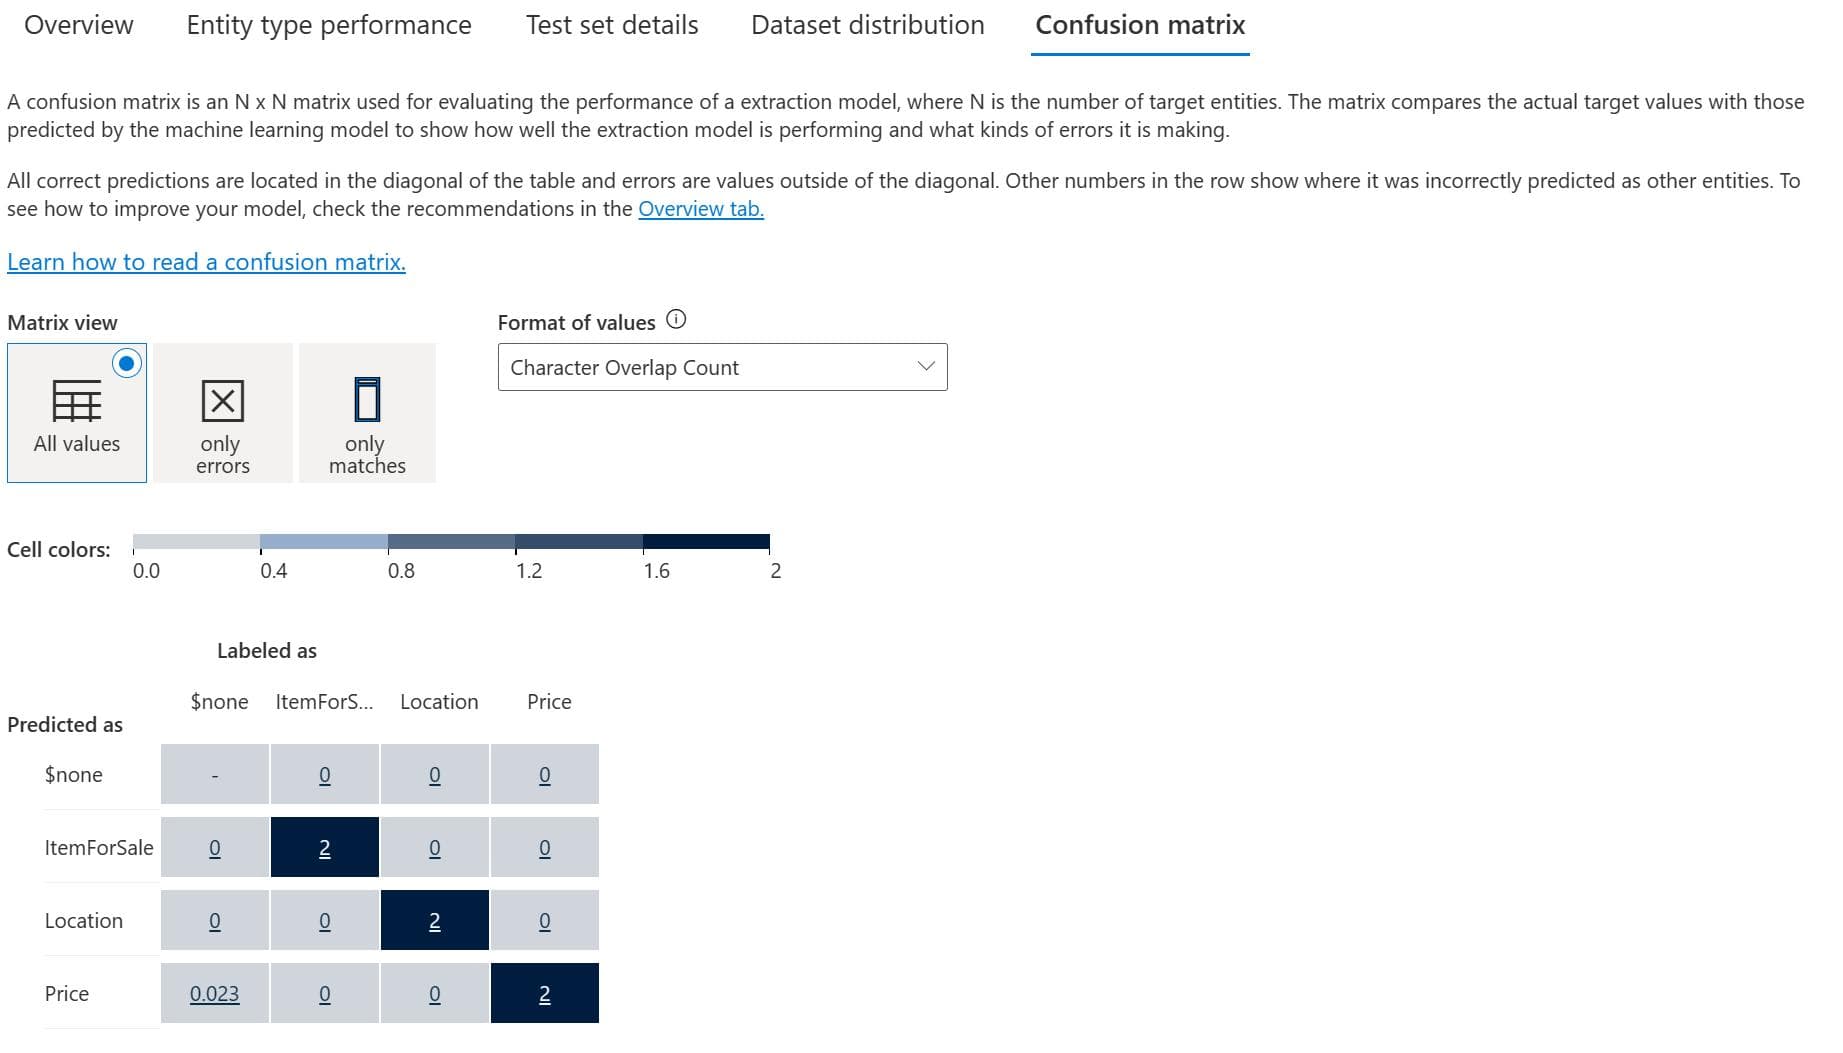
Task: Click the info icon beside Format of values
Action: coord(676,320)
